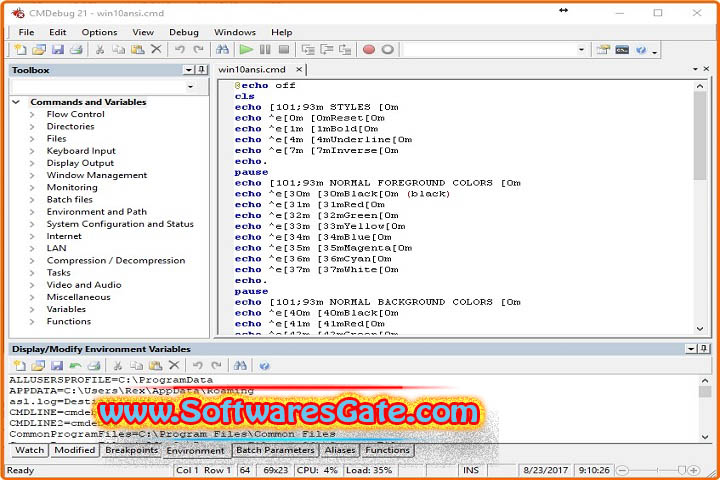The height and width of the screenshot is (480, 720).
Task: Click the Paste icon in main toolbar
Action: [138, 50]
